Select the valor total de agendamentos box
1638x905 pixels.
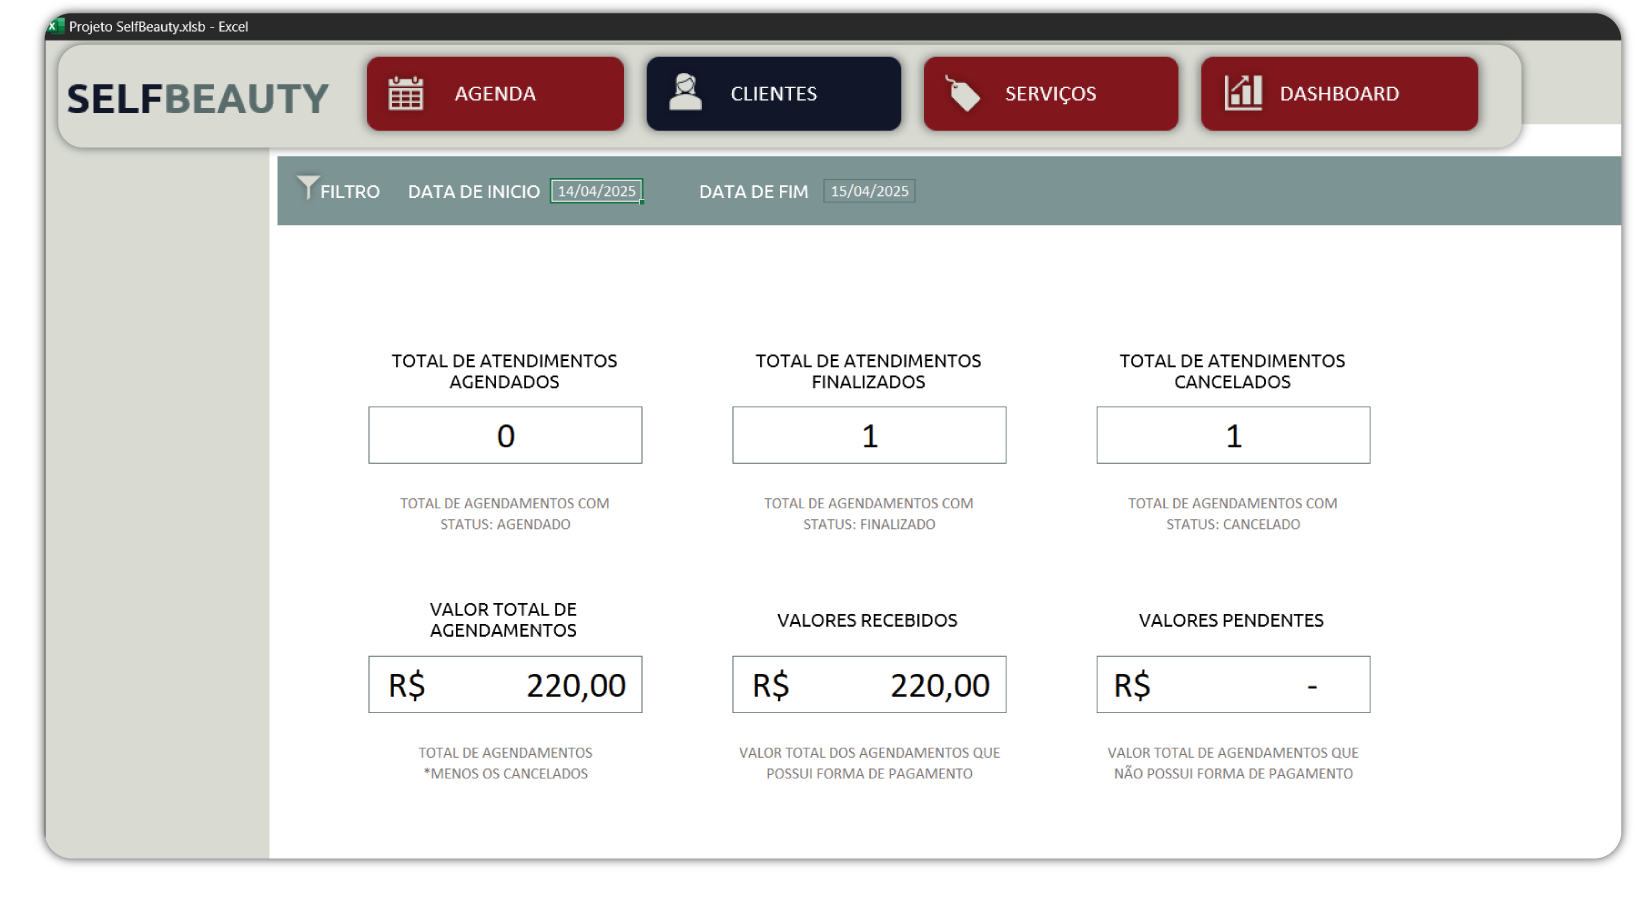(x=505, y=685)
